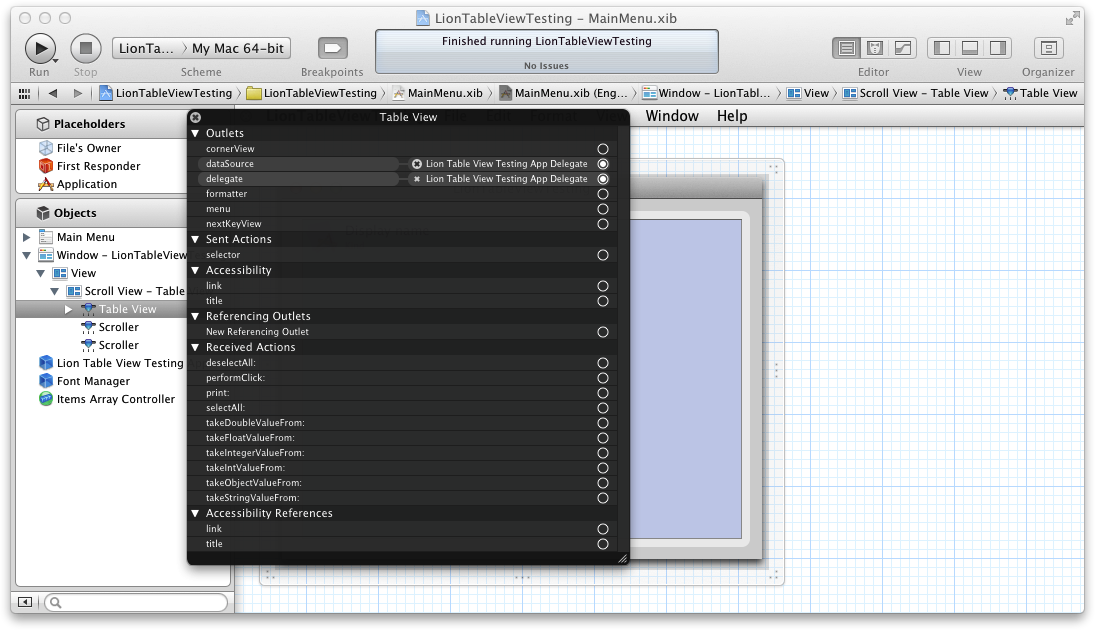Click delegate outlet connection circle
This screenshot has height=630, width=1095.
point(603,180)
